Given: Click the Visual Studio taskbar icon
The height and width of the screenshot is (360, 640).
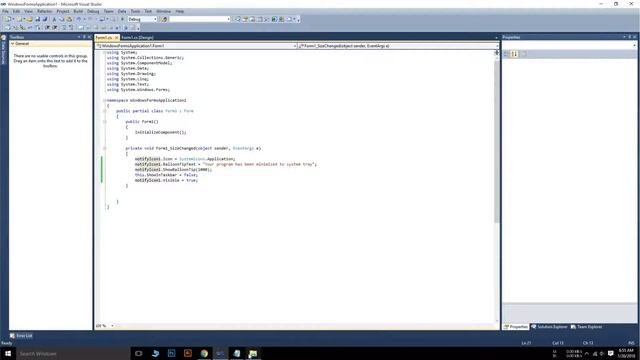Looking at the screenshot, I should 220,353.
